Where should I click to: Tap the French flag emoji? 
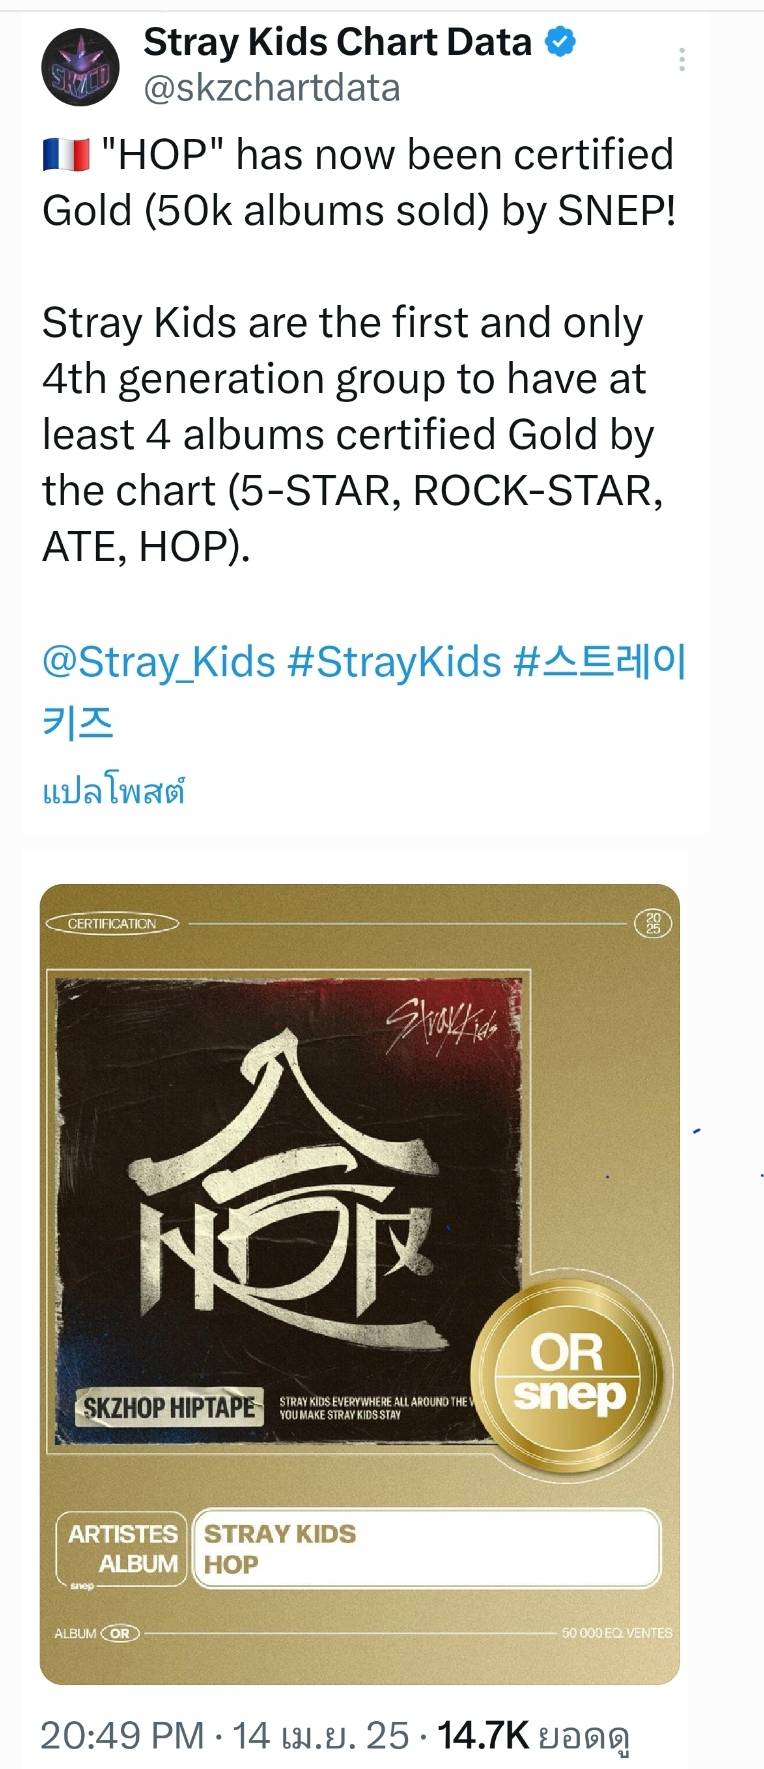click(66, 156)
